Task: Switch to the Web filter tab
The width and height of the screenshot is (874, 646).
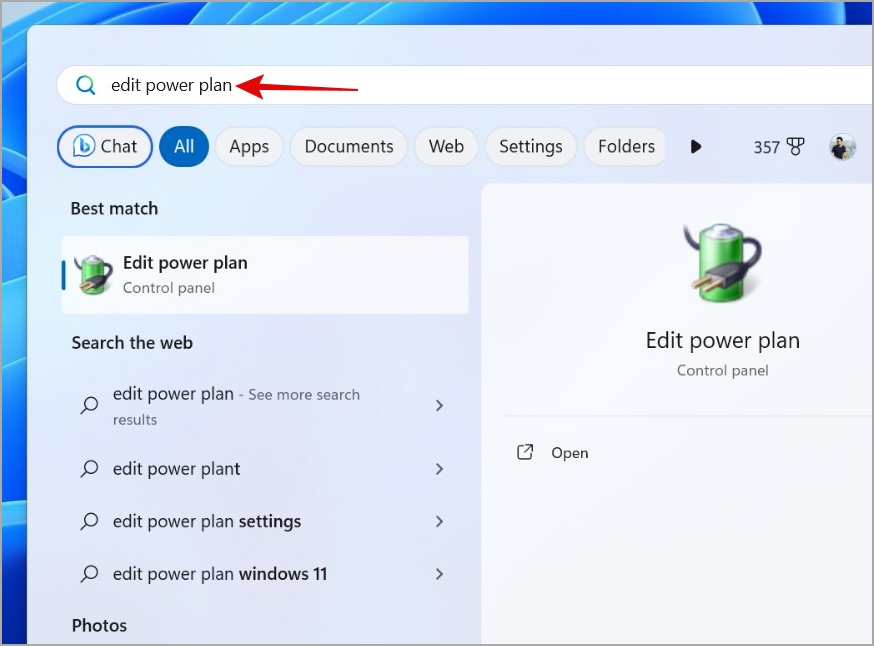Action: 446,147
